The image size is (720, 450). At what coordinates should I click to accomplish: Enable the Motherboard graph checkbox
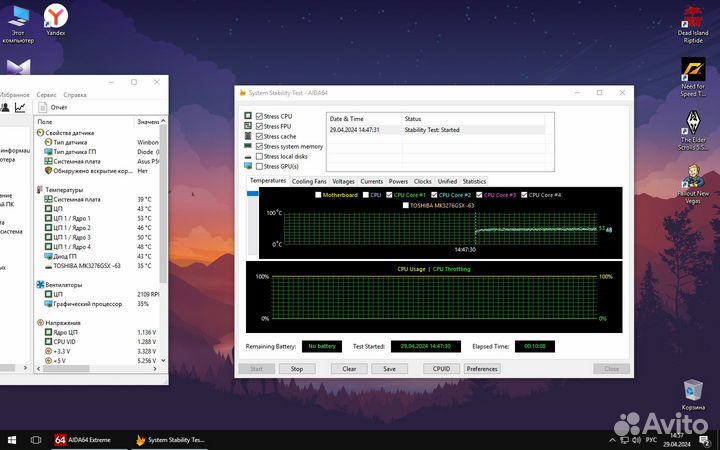(x=318, y=195)
